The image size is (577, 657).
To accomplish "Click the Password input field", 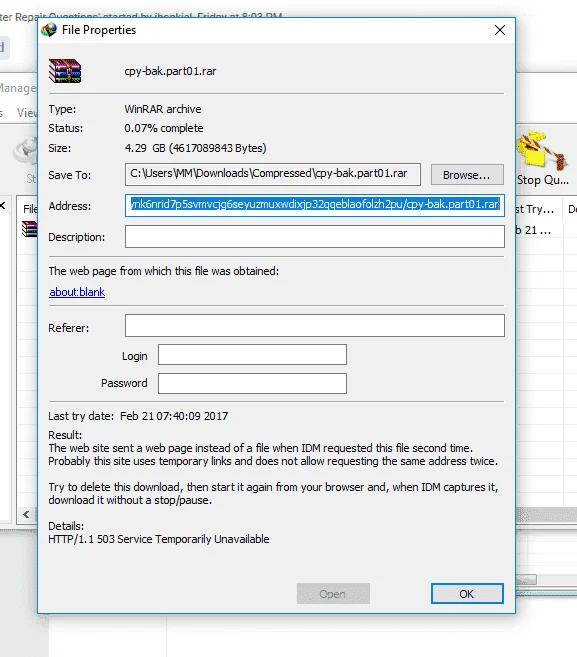I will 252,383.
